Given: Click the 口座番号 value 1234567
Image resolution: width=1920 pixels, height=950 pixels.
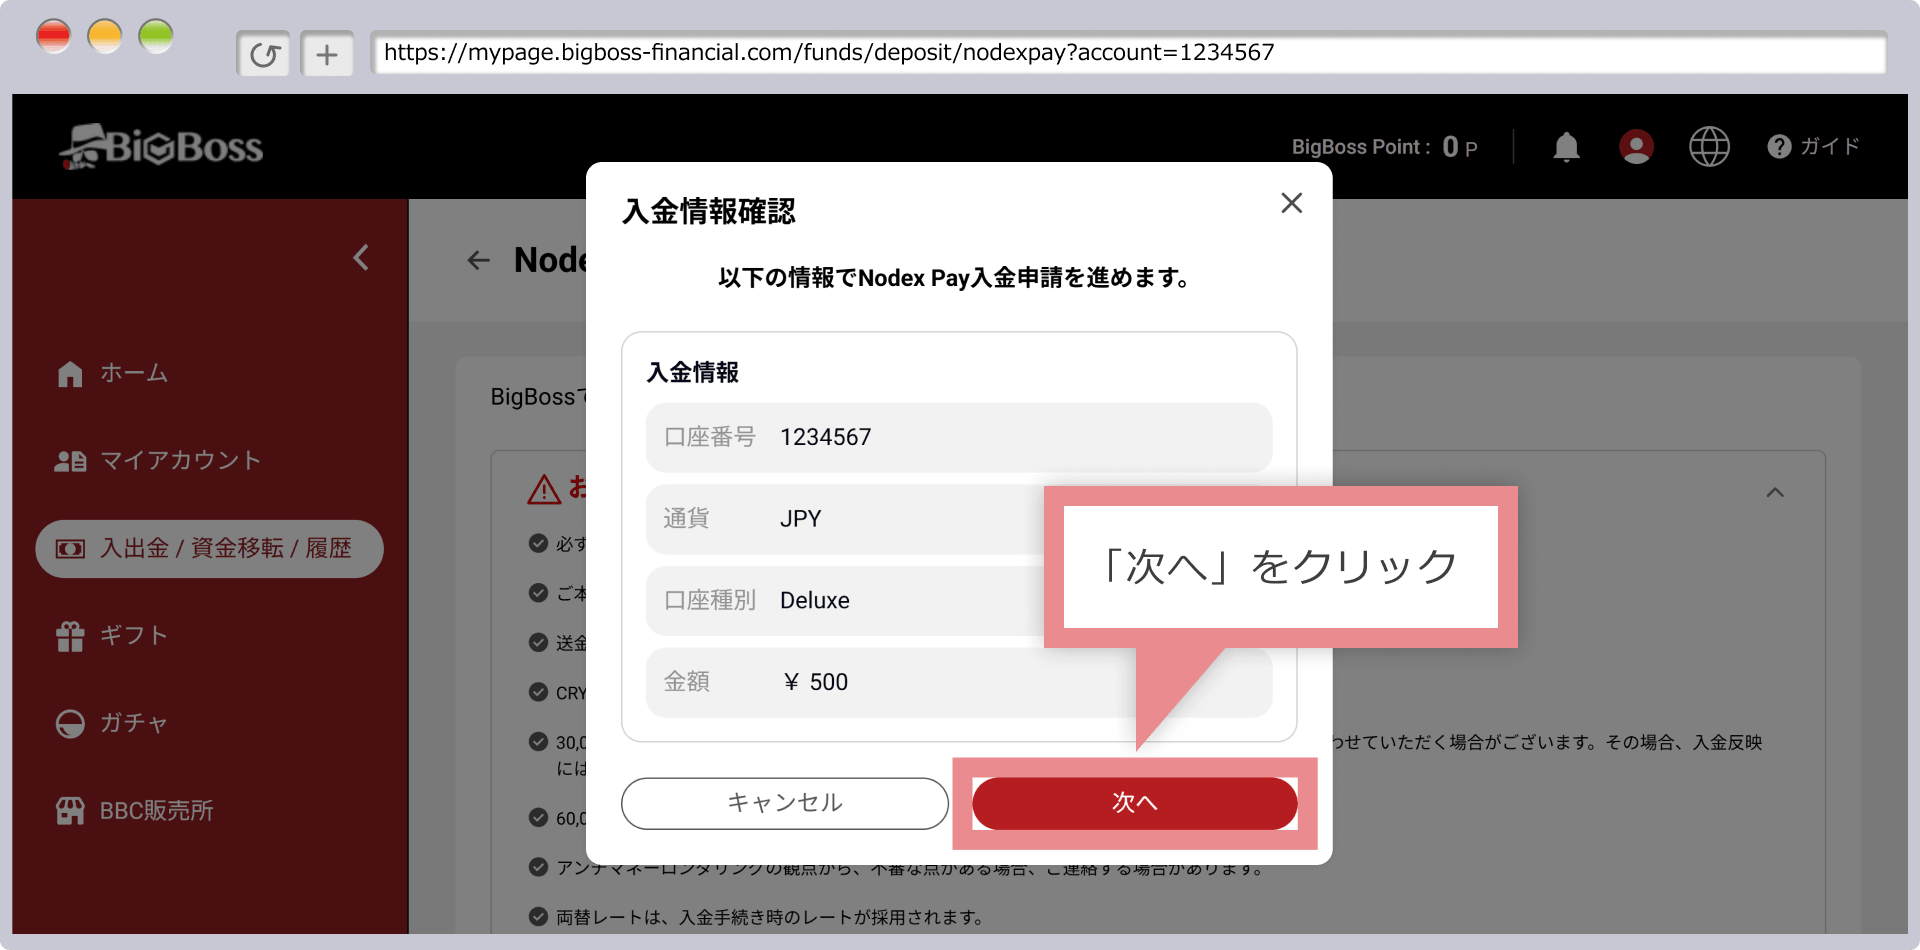Looking at the screenshot, I should pyautogui.click(x=826, y=438).
